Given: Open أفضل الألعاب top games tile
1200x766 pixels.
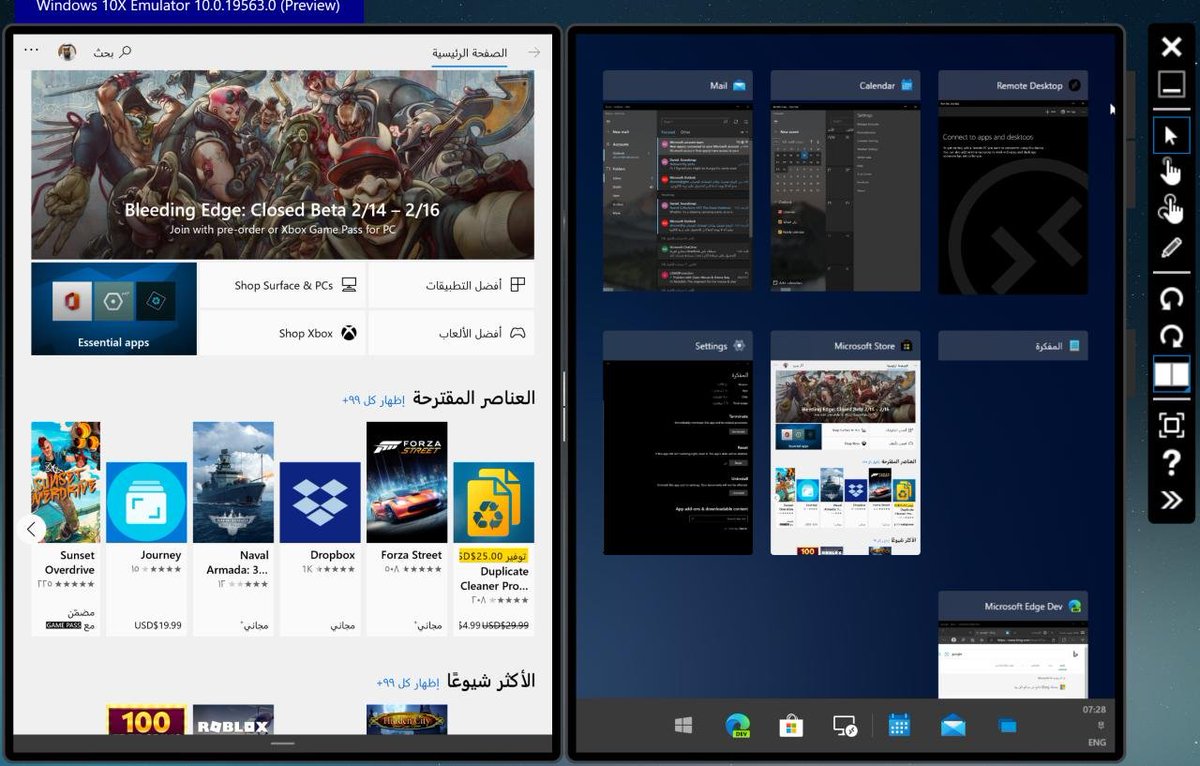Looking at the screenshot, I should pyautogui.click(x=451, y=333).
